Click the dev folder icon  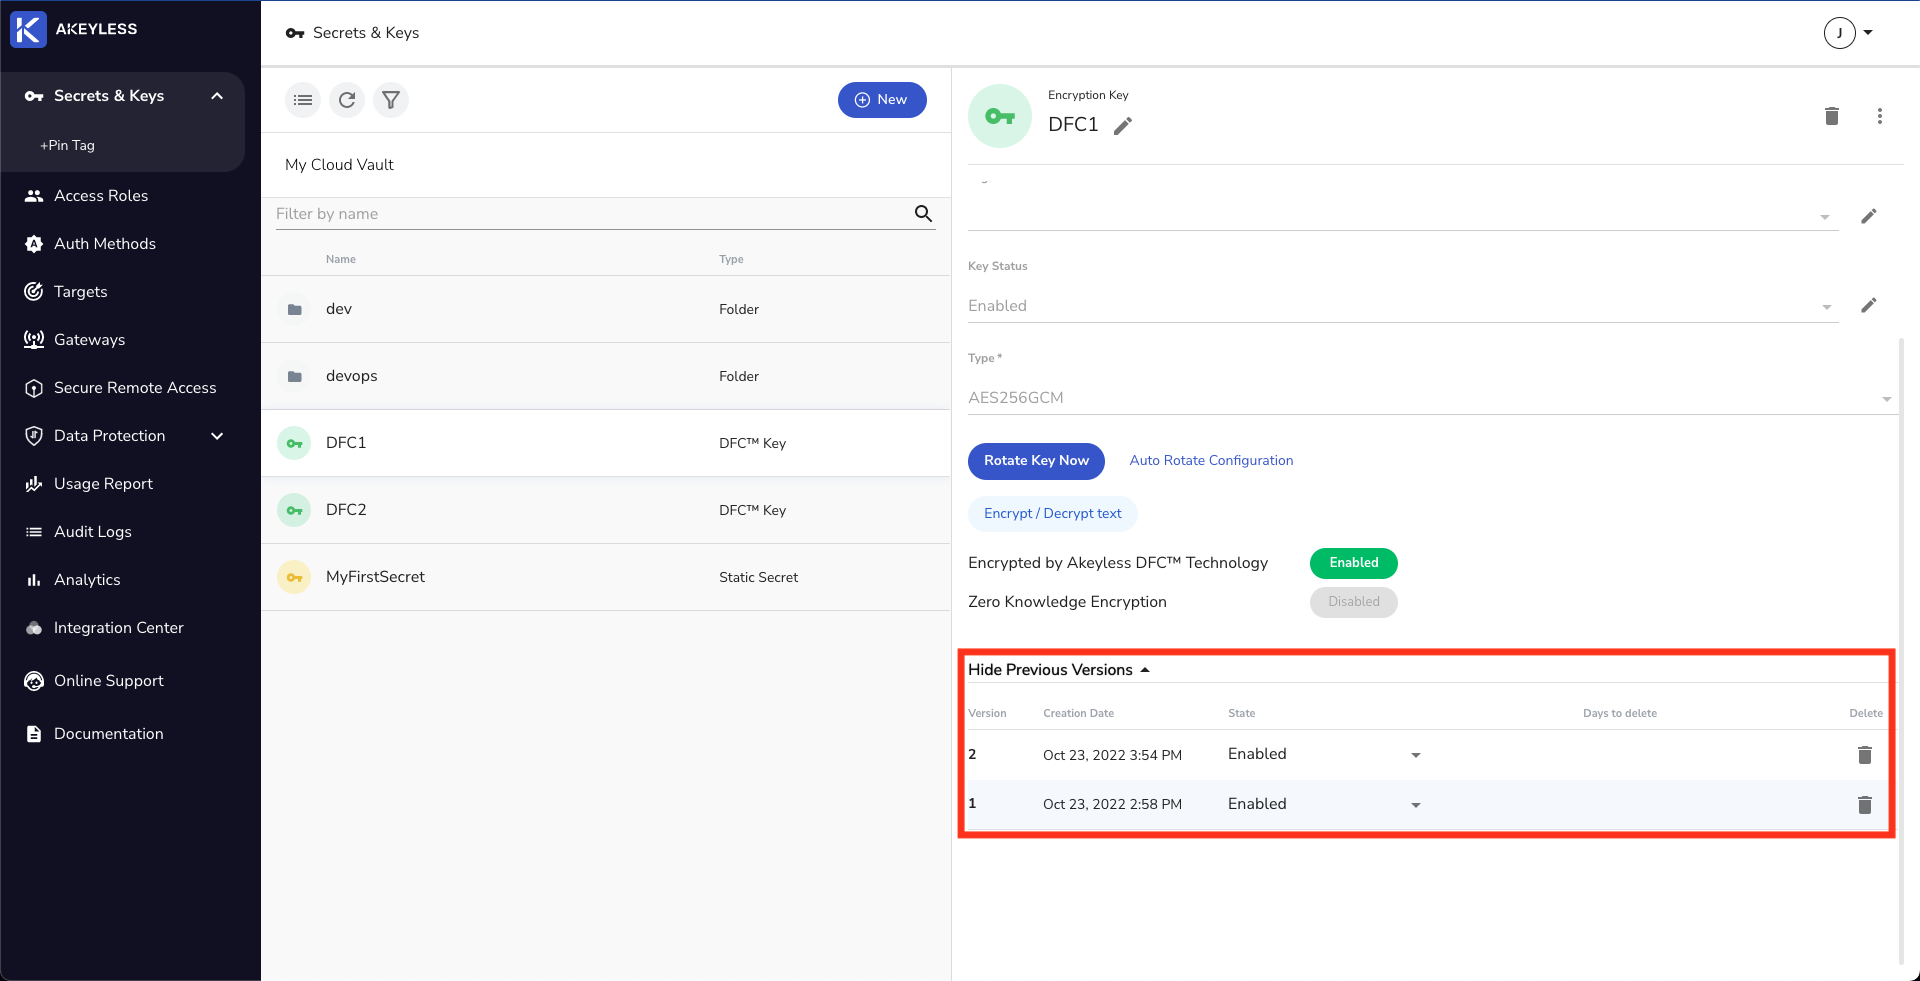coord(295,310)
